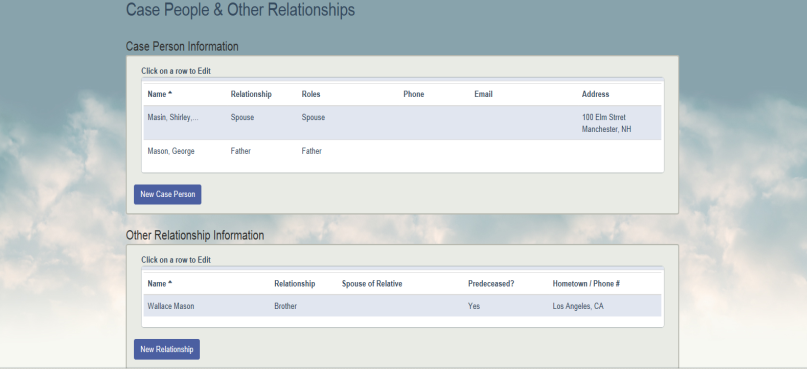Open the Wallace Mason row to edit
807x369 pixels.
[402, 306]
